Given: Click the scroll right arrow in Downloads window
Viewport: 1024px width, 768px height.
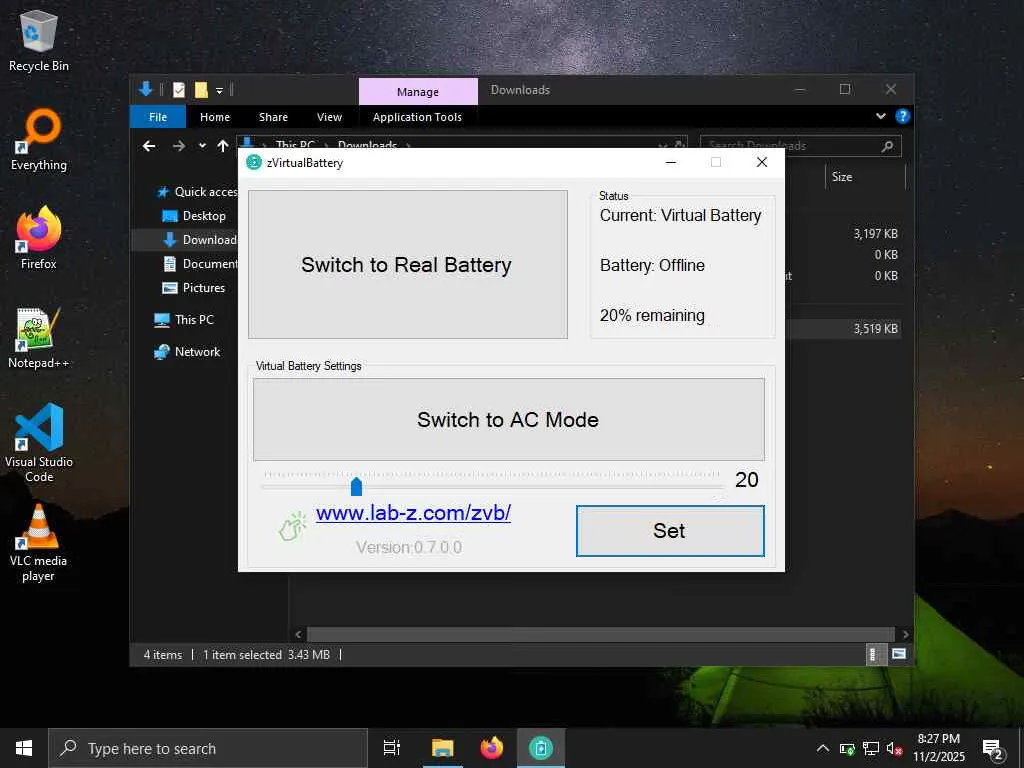Looking at the screenshot, I should pos(905,634).
